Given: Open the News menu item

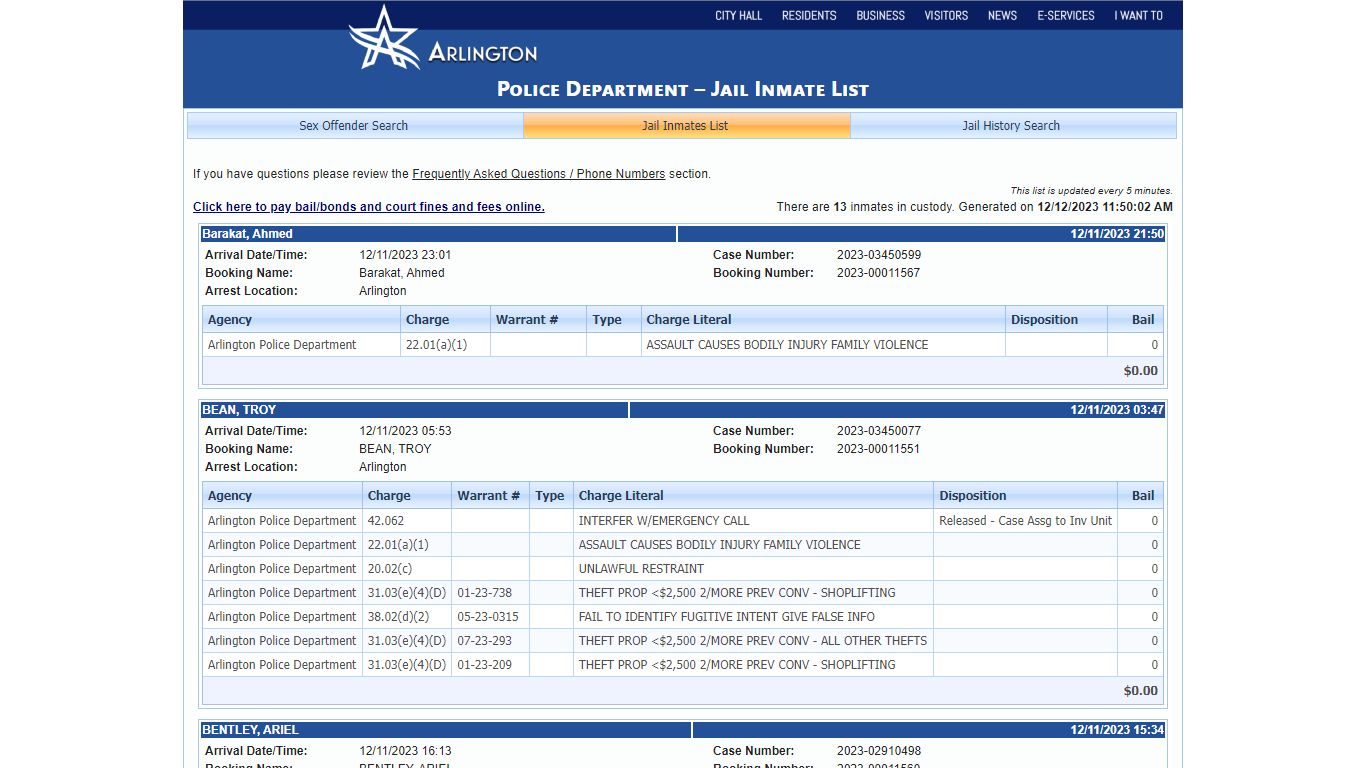Looking at the screenshot, I should [x=1002, y=15].
